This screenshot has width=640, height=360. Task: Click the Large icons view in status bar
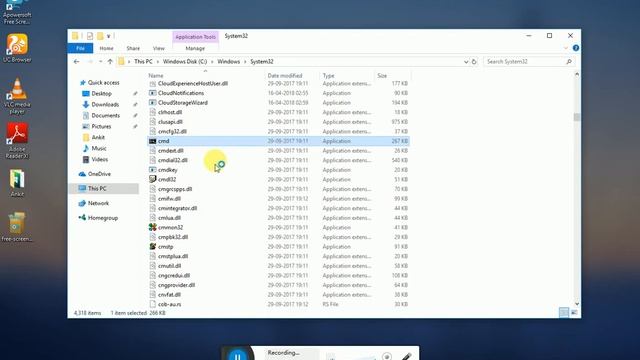(574, 313)
